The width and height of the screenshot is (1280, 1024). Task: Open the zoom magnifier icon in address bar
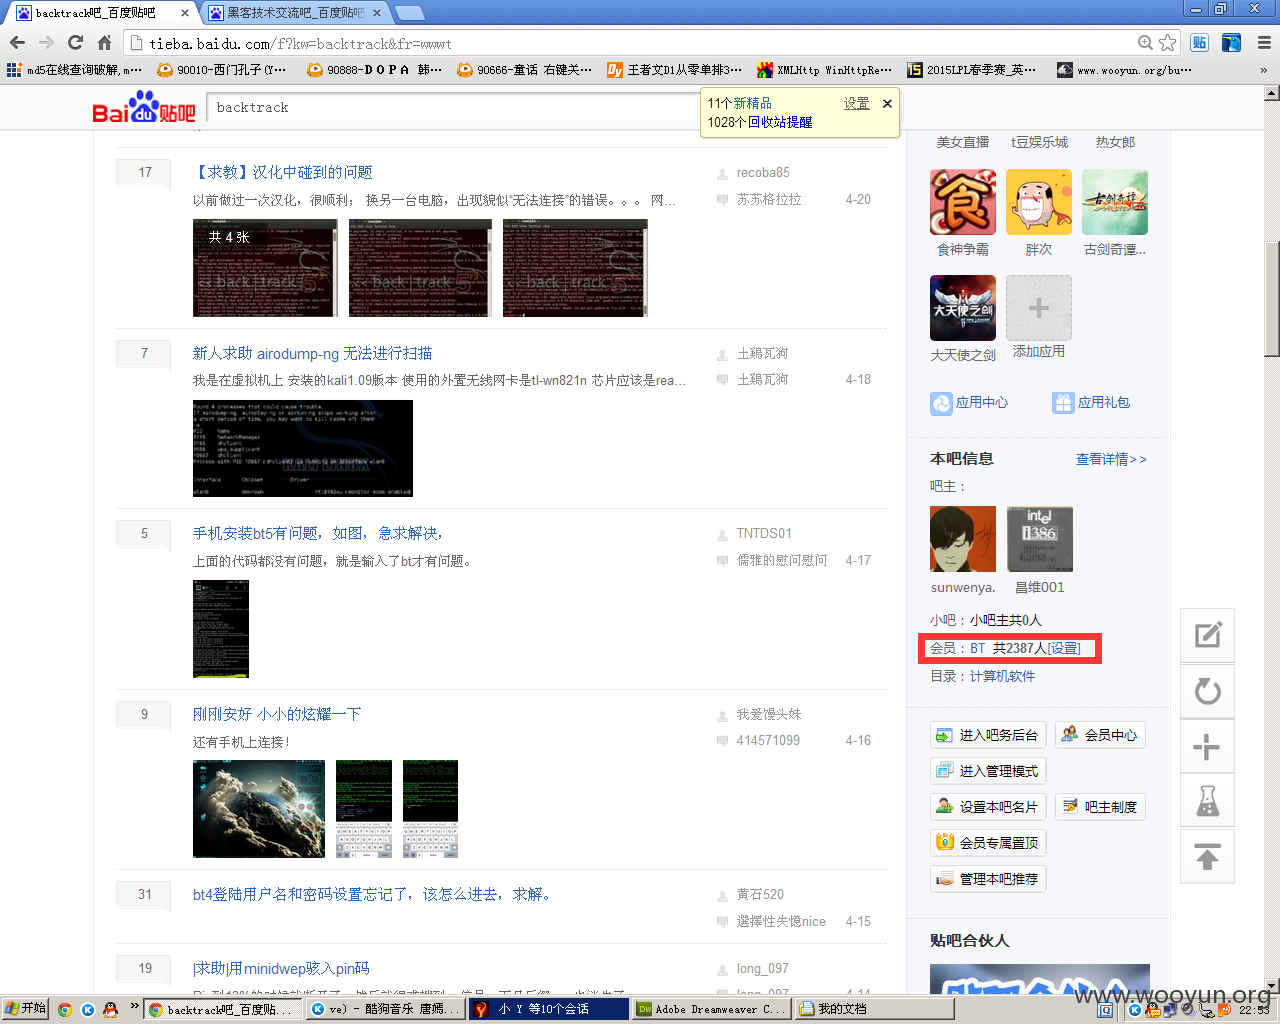pos(1145,43)
